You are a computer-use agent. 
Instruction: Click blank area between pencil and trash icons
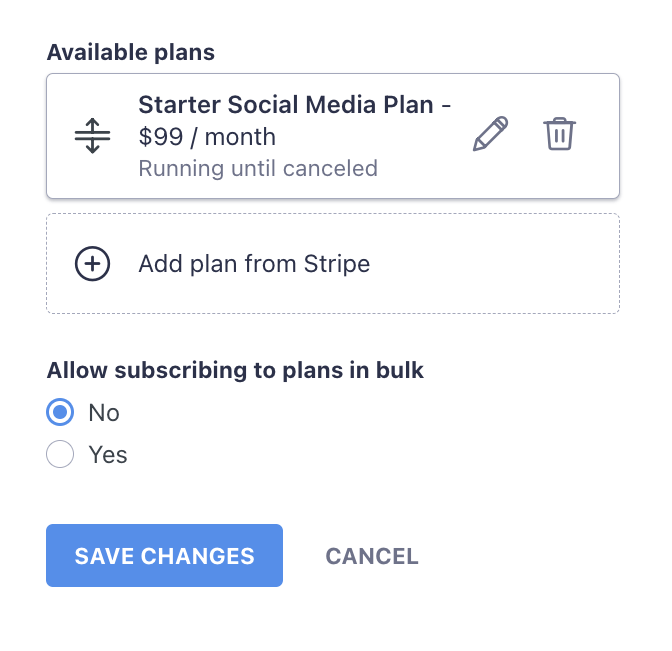tap(526, 134)
